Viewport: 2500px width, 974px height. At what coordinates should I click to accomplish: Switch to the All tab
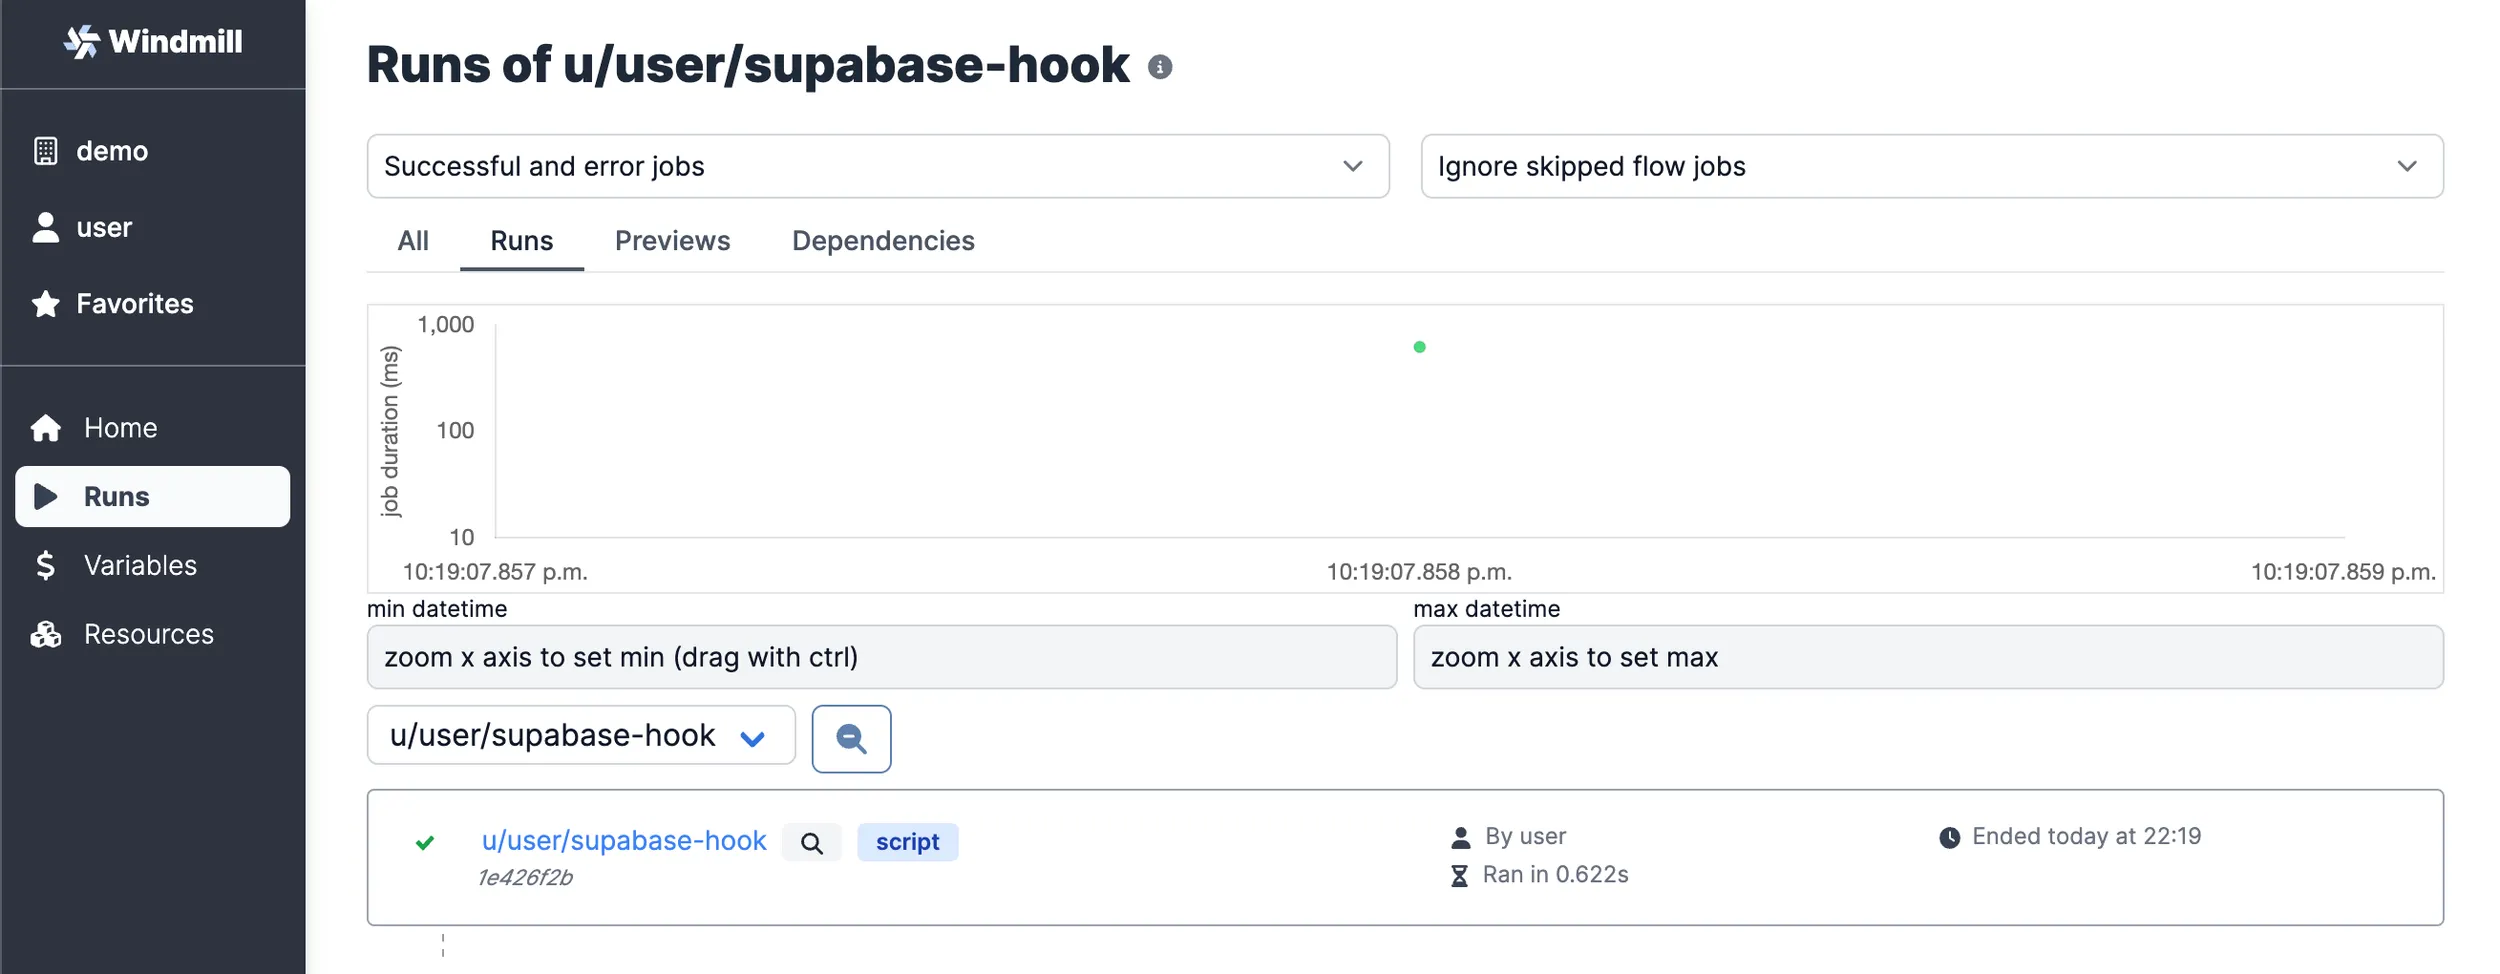tap(413, 241)
